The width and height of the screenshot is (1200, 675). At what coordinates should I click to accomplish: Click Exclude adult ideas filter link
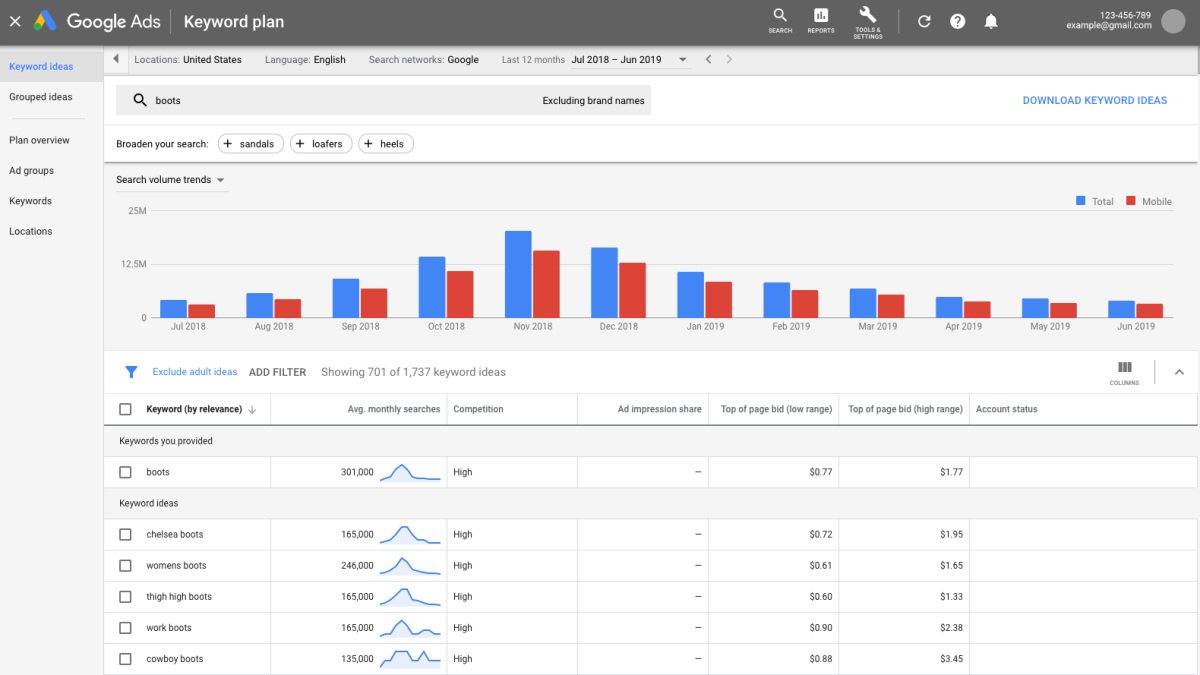[195, 372]
